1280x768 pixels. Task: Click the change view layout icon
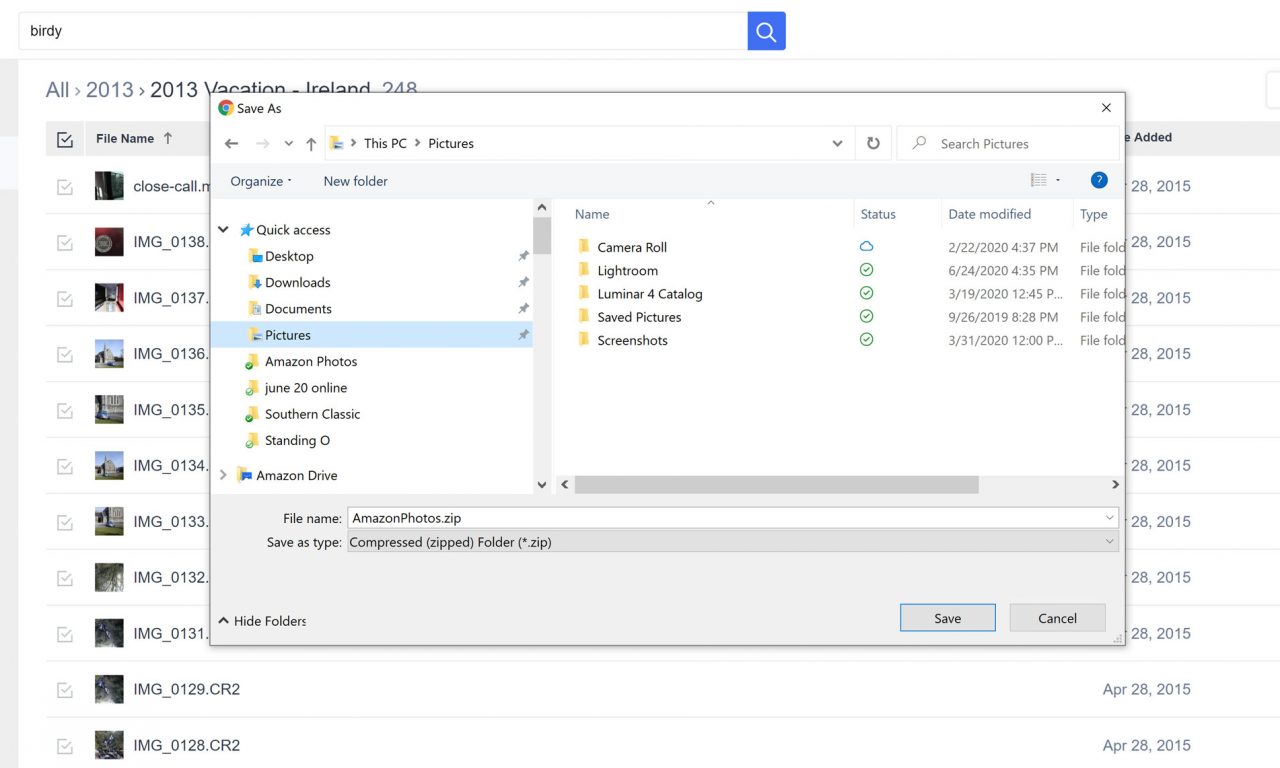[x=1039, y=181]
